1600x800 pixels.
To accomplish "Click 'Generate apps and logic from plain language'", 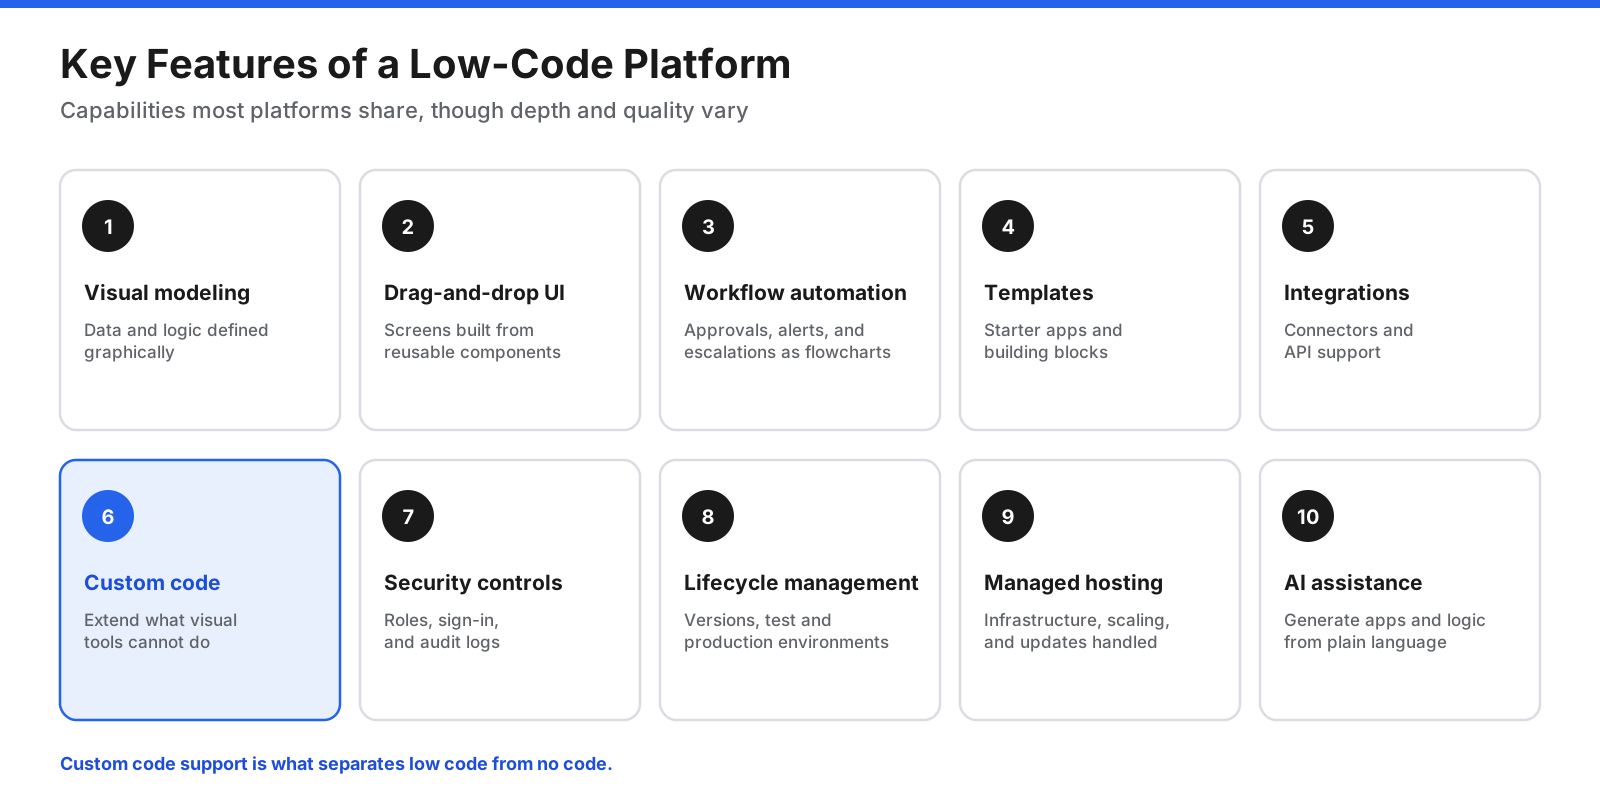I will coord(1385,631).
